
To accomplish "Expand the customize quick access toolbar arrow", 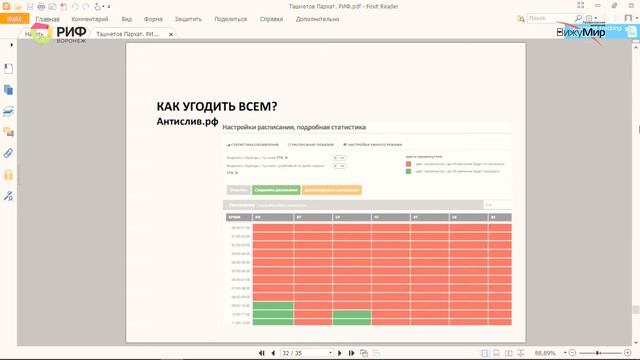I will (109, 7).
